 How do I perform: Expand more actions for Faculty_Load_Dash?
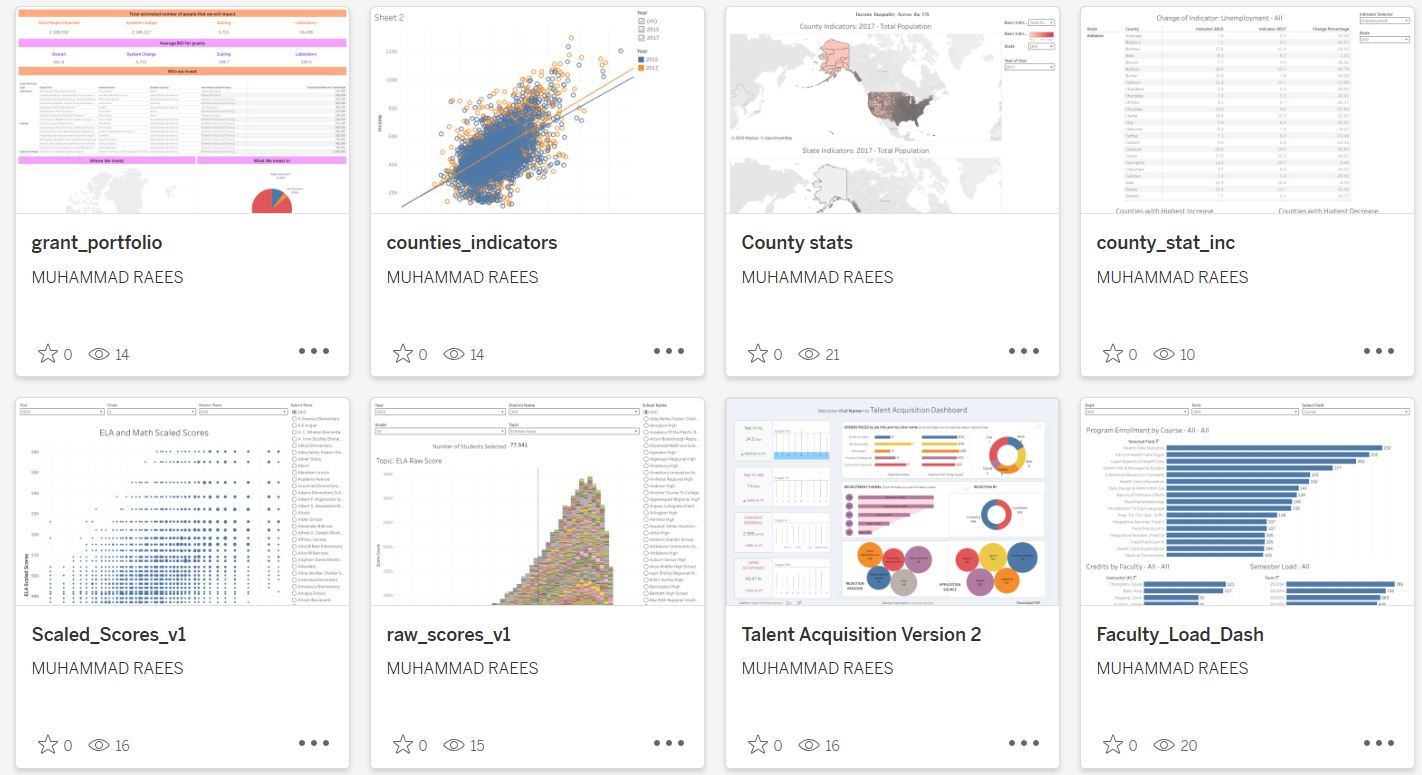(1379, 743)
